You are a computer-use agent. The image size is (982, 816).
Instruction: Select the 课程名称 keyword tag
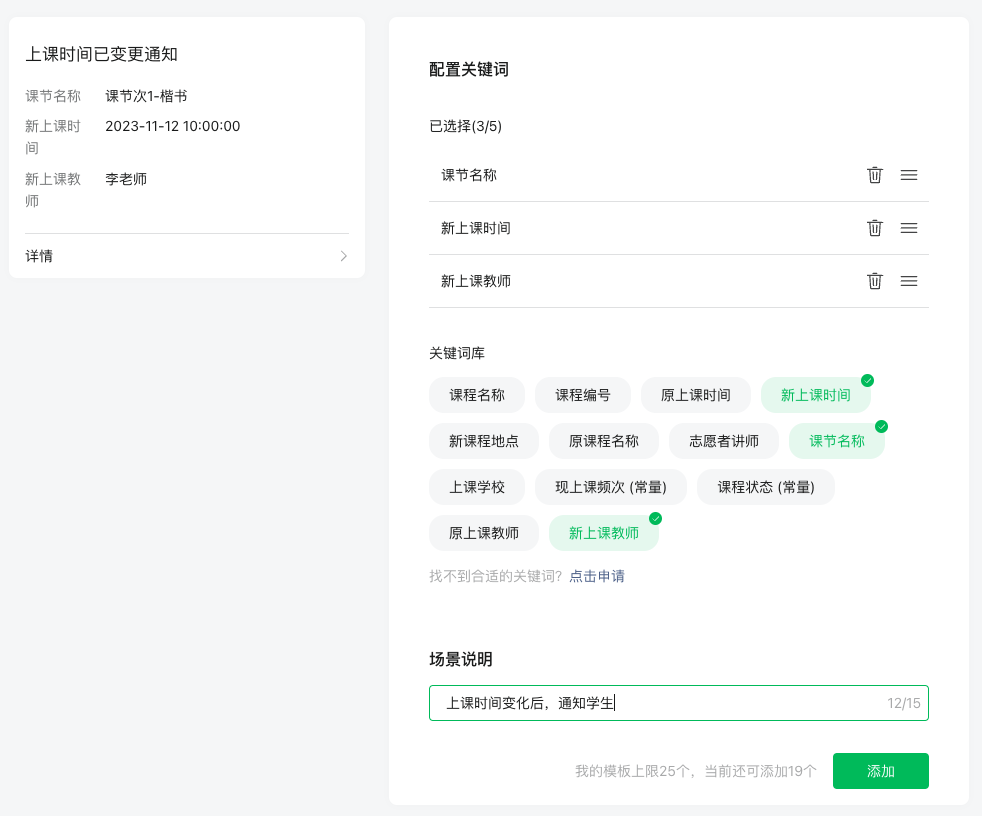[x=477, y=395]
